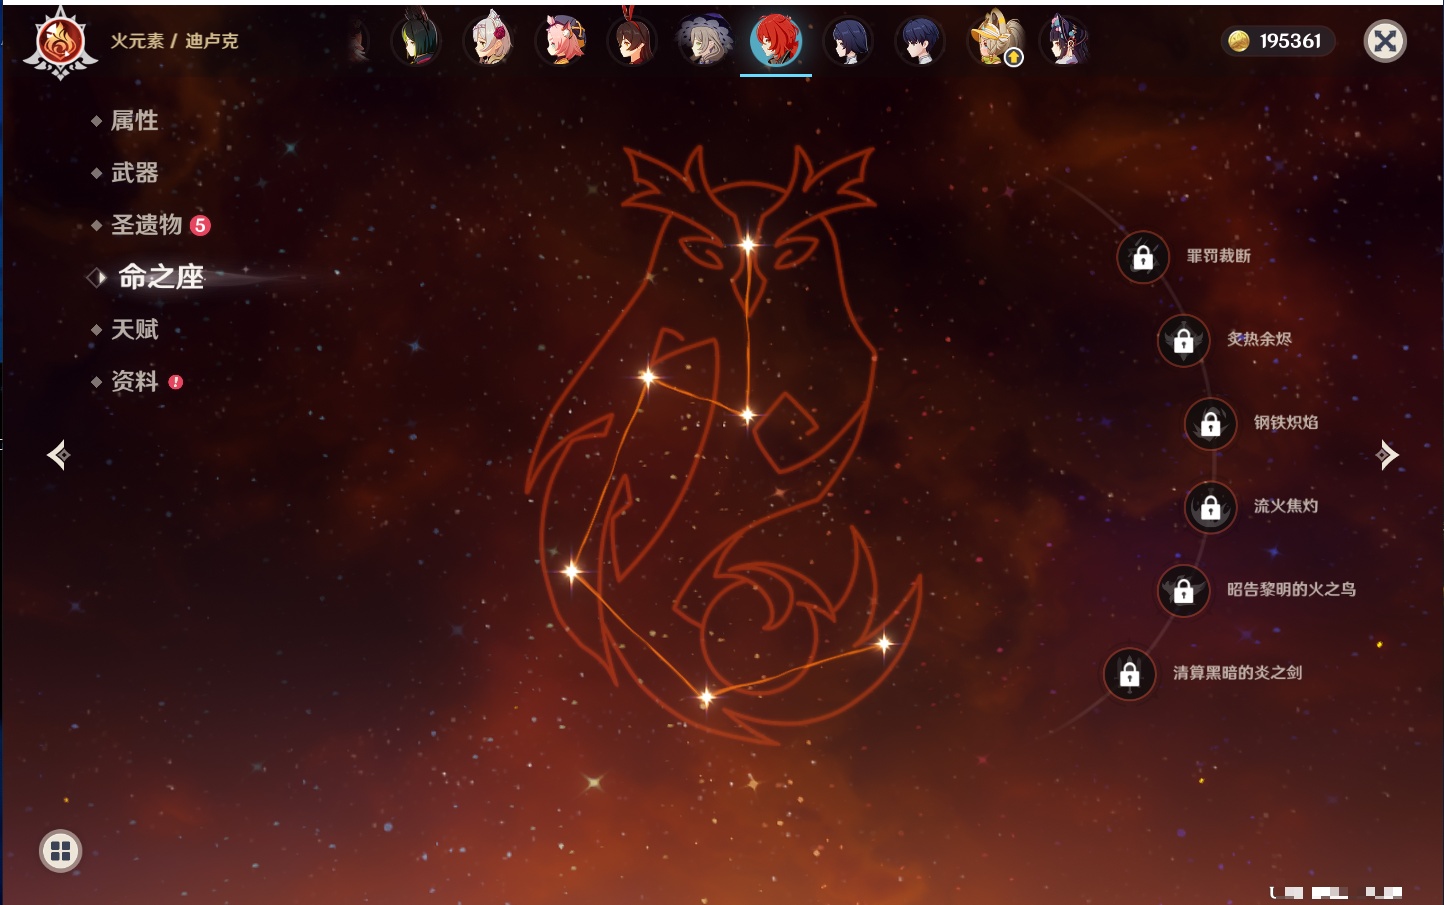Select the dark-haired avatar with green streak
The width and height of the screenshot is (1444, 905).
416,41
